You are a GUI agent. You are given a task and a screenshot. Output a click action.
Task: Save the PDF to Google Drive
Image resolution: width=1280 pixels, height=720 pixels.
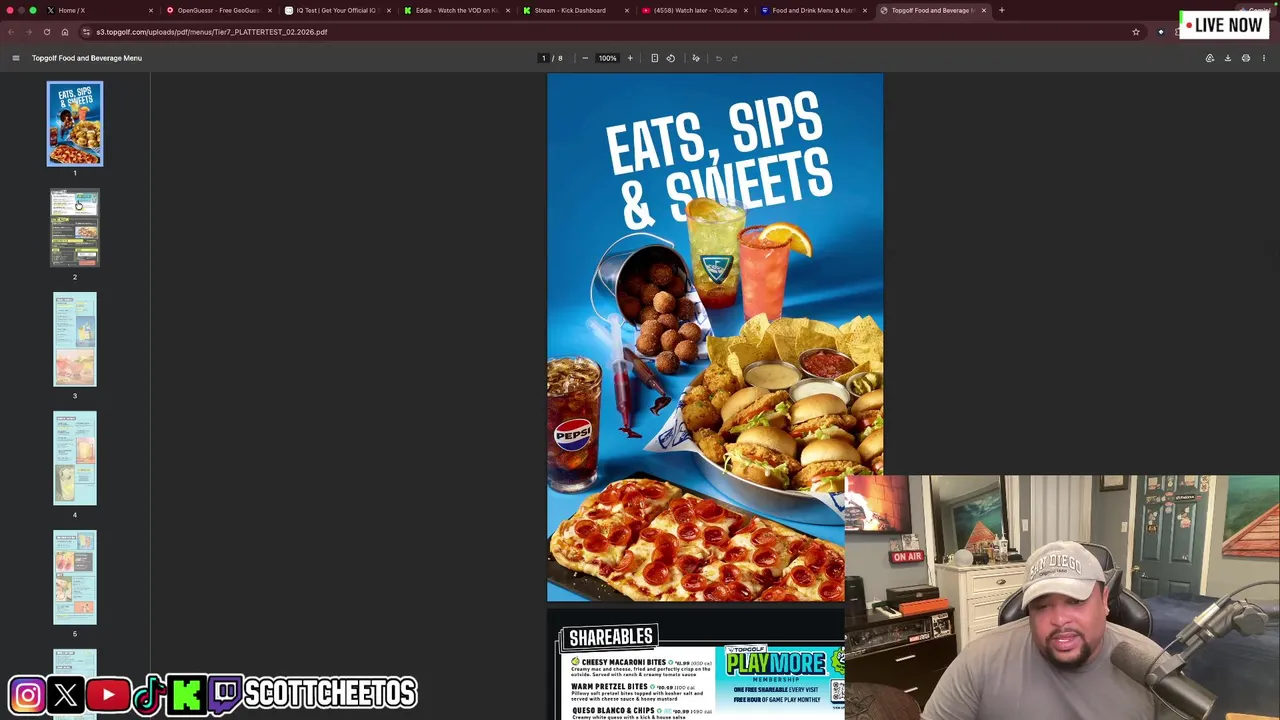point(1210,58)
